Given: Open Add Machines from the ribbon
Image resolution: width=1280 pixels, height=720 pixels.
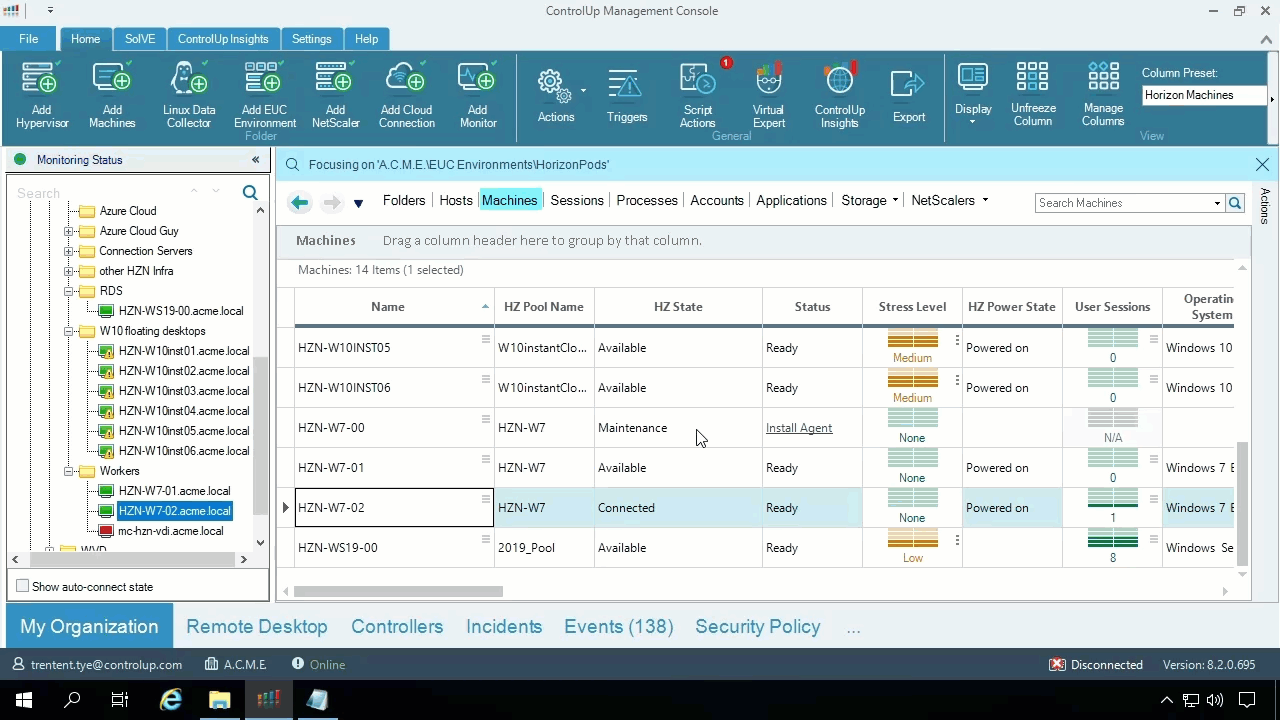Looking at the screenshot, I should [x=112, y=95].
